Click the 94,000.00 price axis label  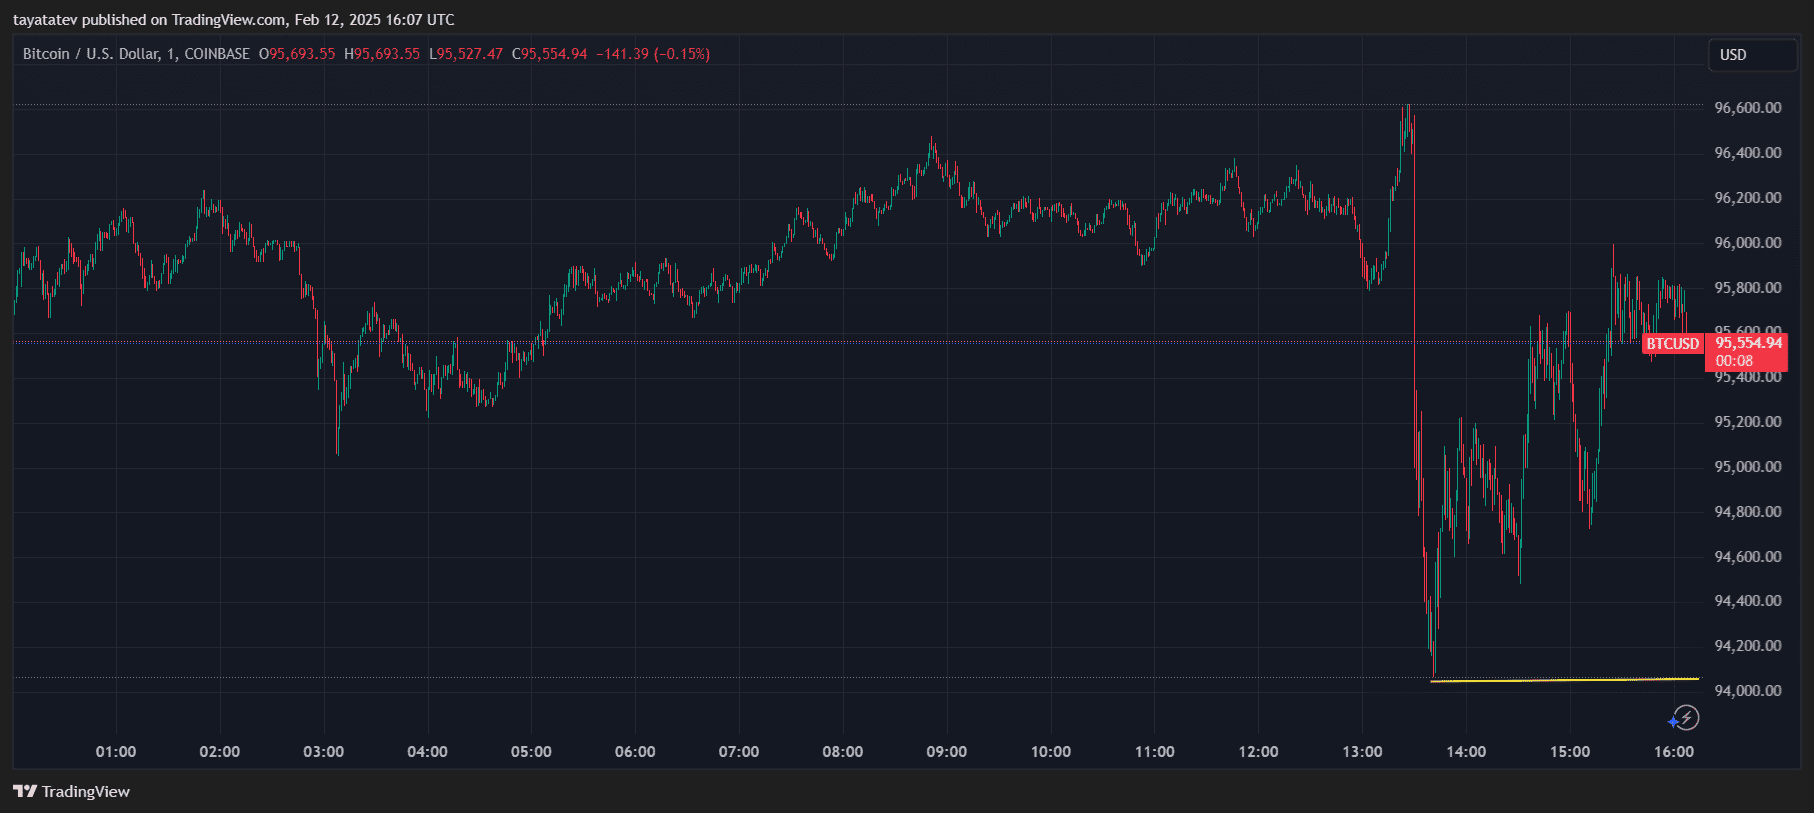[1747, 691]
